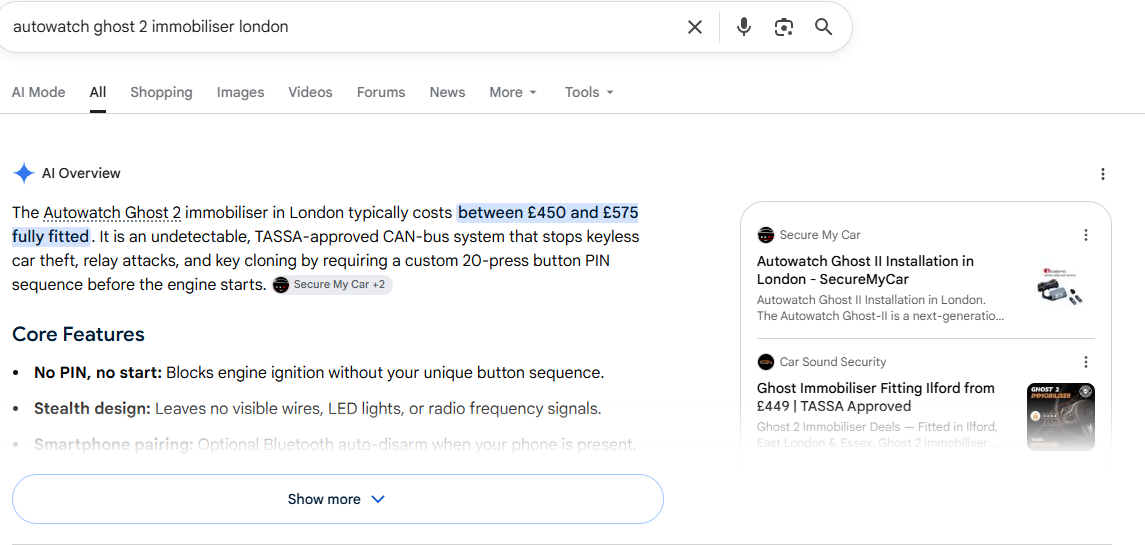
Task: Switch to Shopping tab
Action: pyautogui.click(x=161, y=92)
